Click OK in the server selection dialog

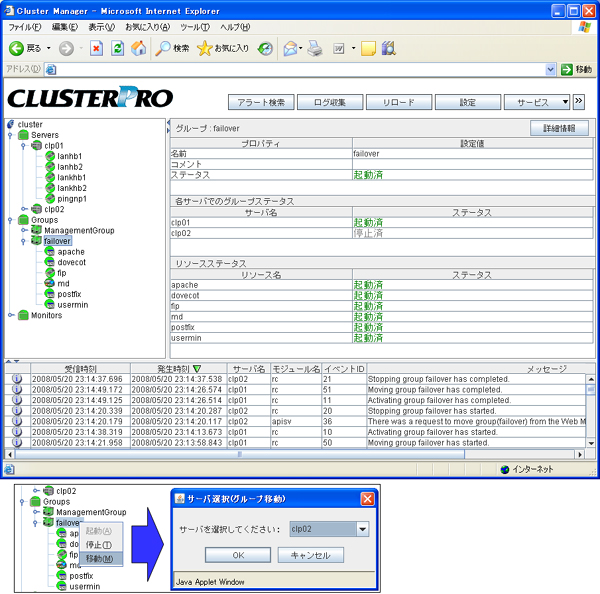pyautogui.click(x=237, y=555)
